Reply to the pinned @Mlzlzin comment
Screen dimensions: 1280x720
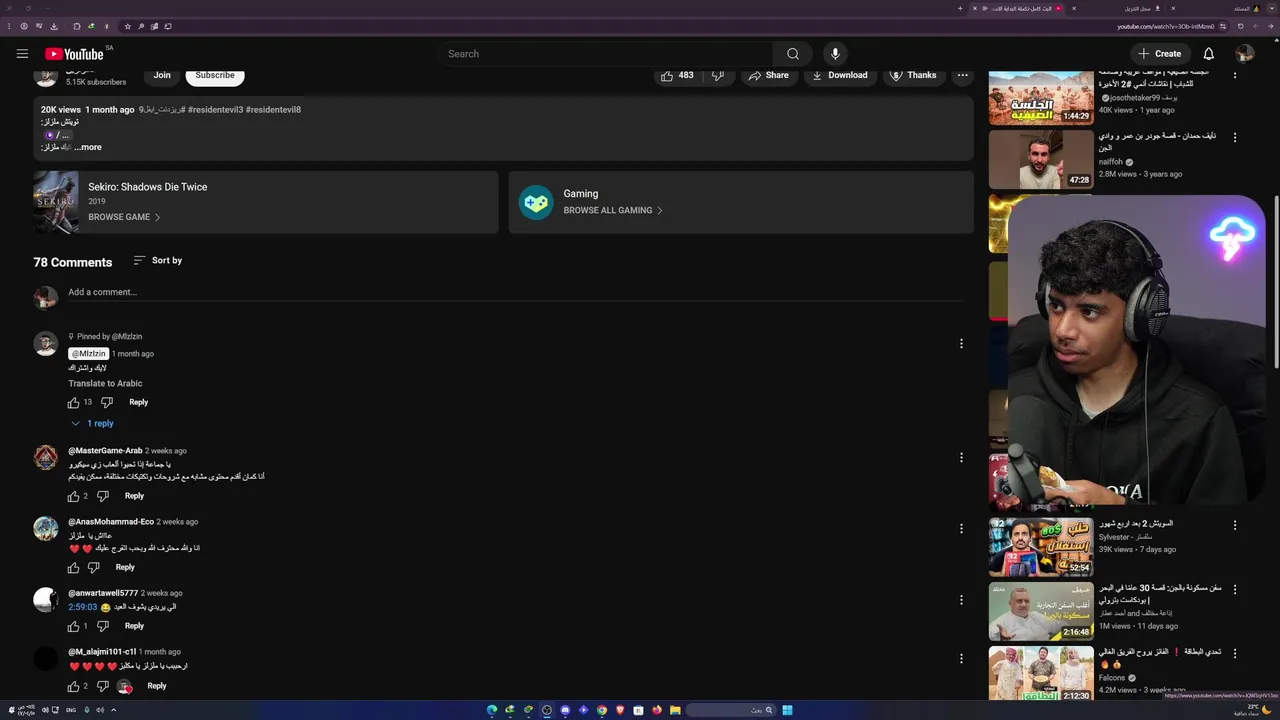coord(138,402)
